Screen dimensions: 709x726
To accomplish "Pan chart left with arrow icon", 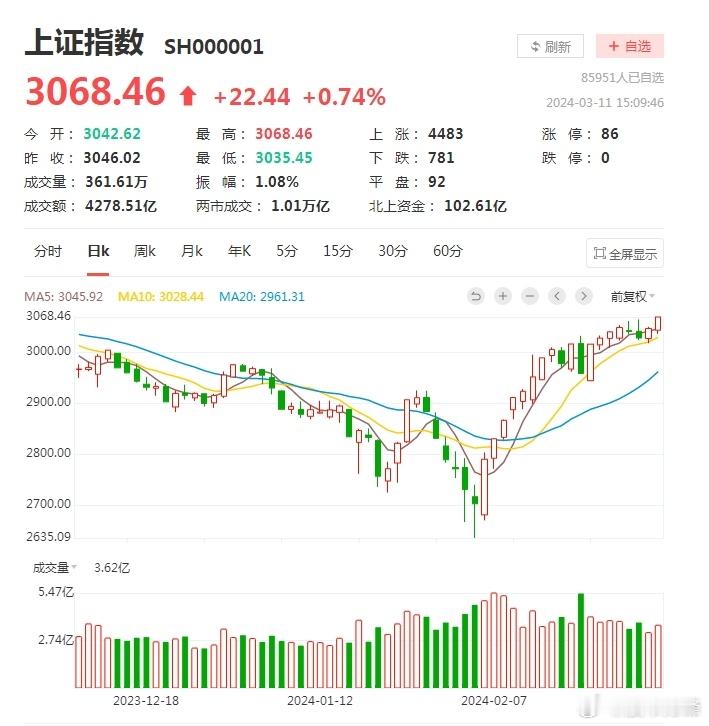I will tap(557, 296).
